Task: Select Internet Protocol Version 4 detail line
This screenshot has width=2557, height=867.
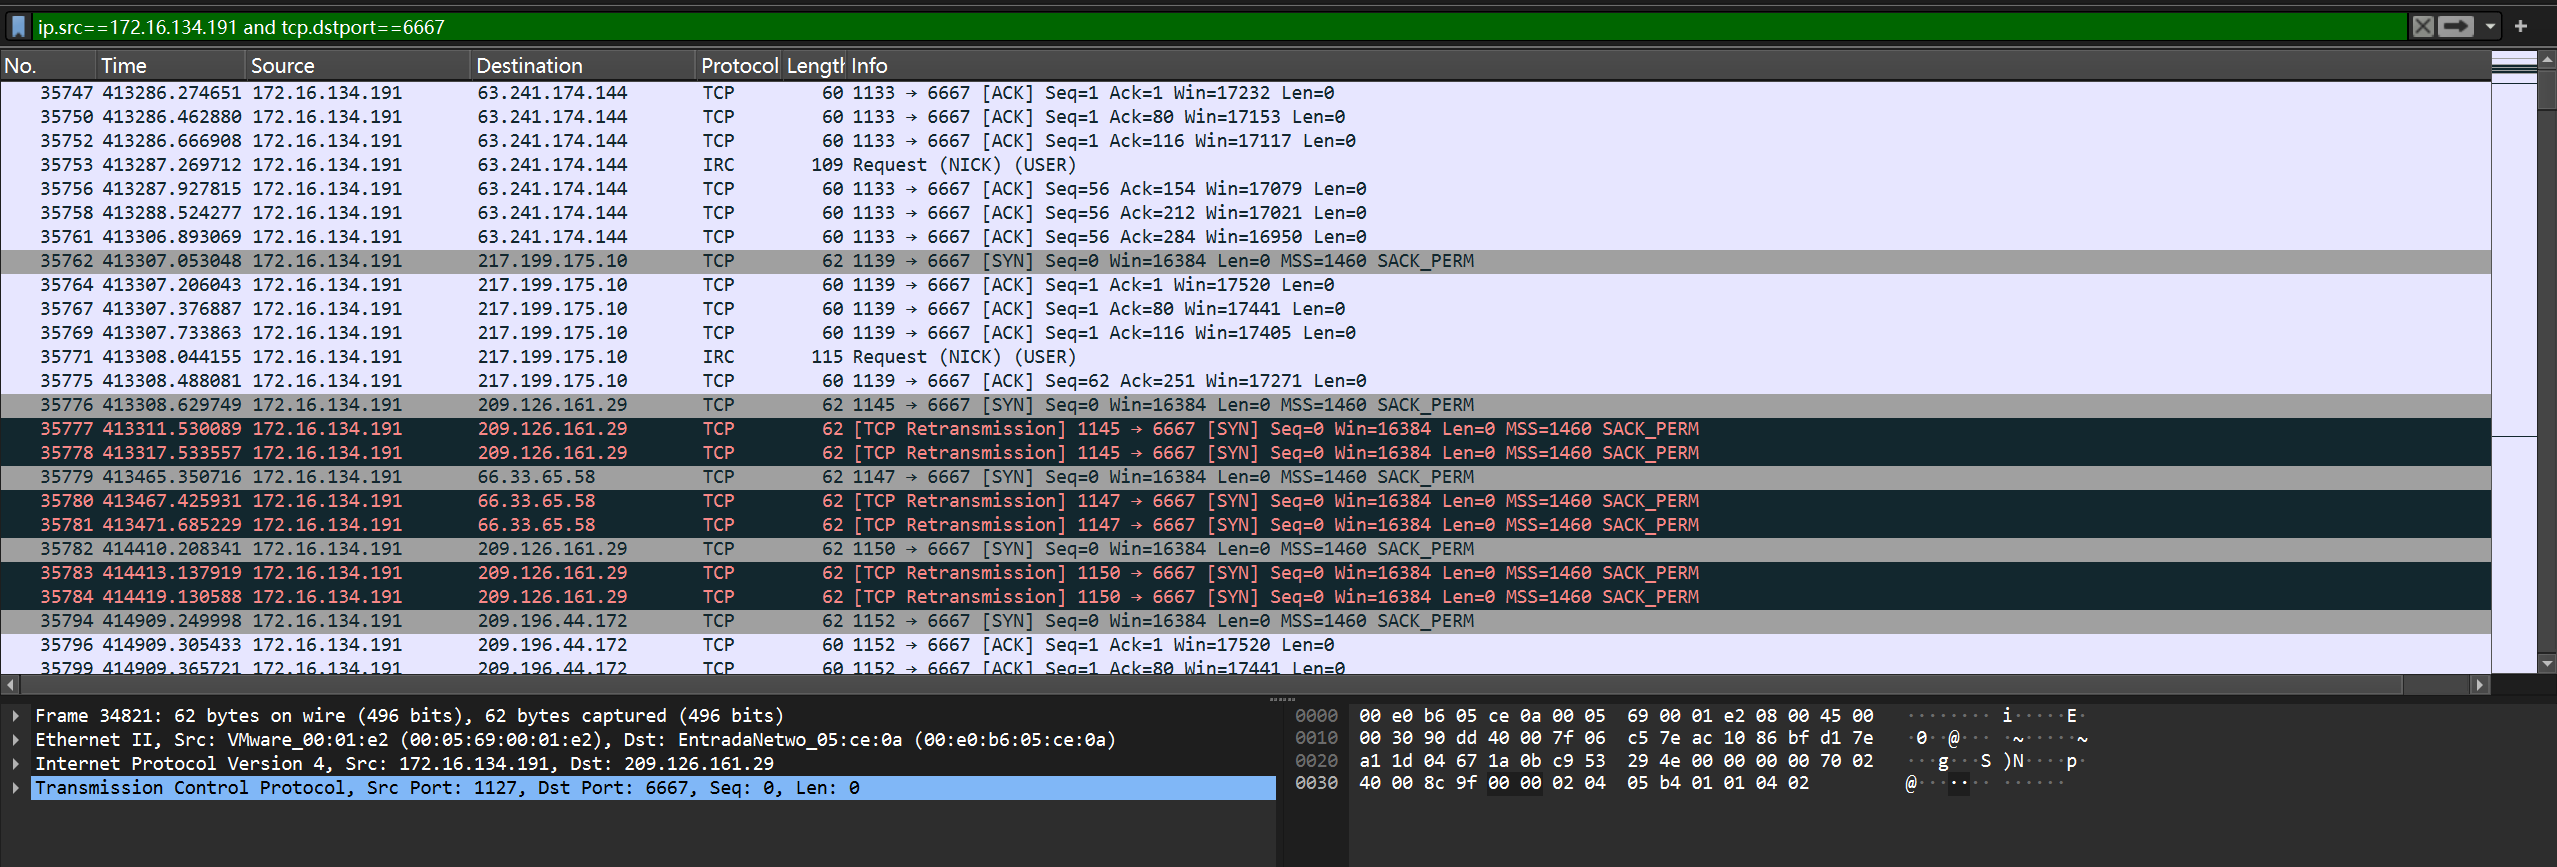Action: pyautogui.click(x=653, y=764)
